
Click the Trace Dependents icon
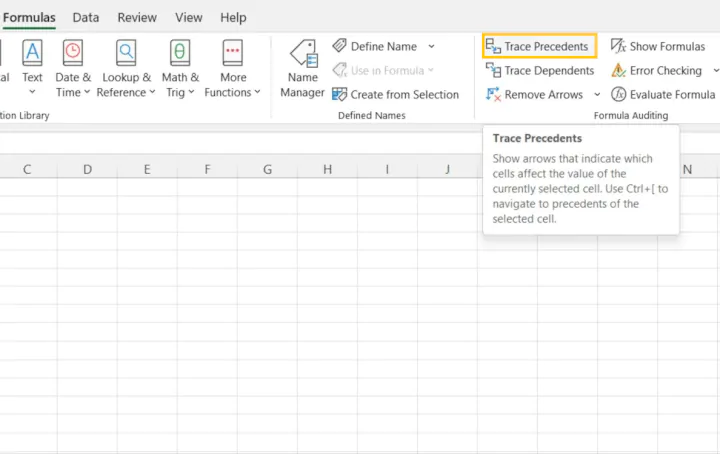click(493, 70)
